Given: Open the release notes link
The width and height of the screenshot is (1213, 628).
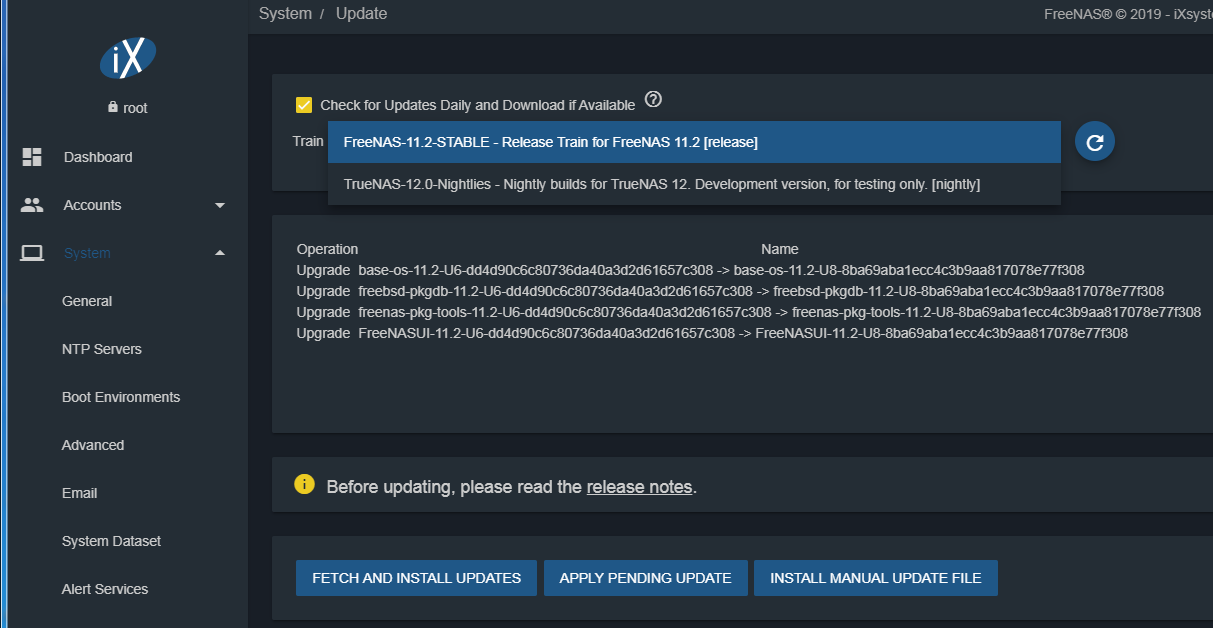Looking at the screenshot, I should (639, 487).
